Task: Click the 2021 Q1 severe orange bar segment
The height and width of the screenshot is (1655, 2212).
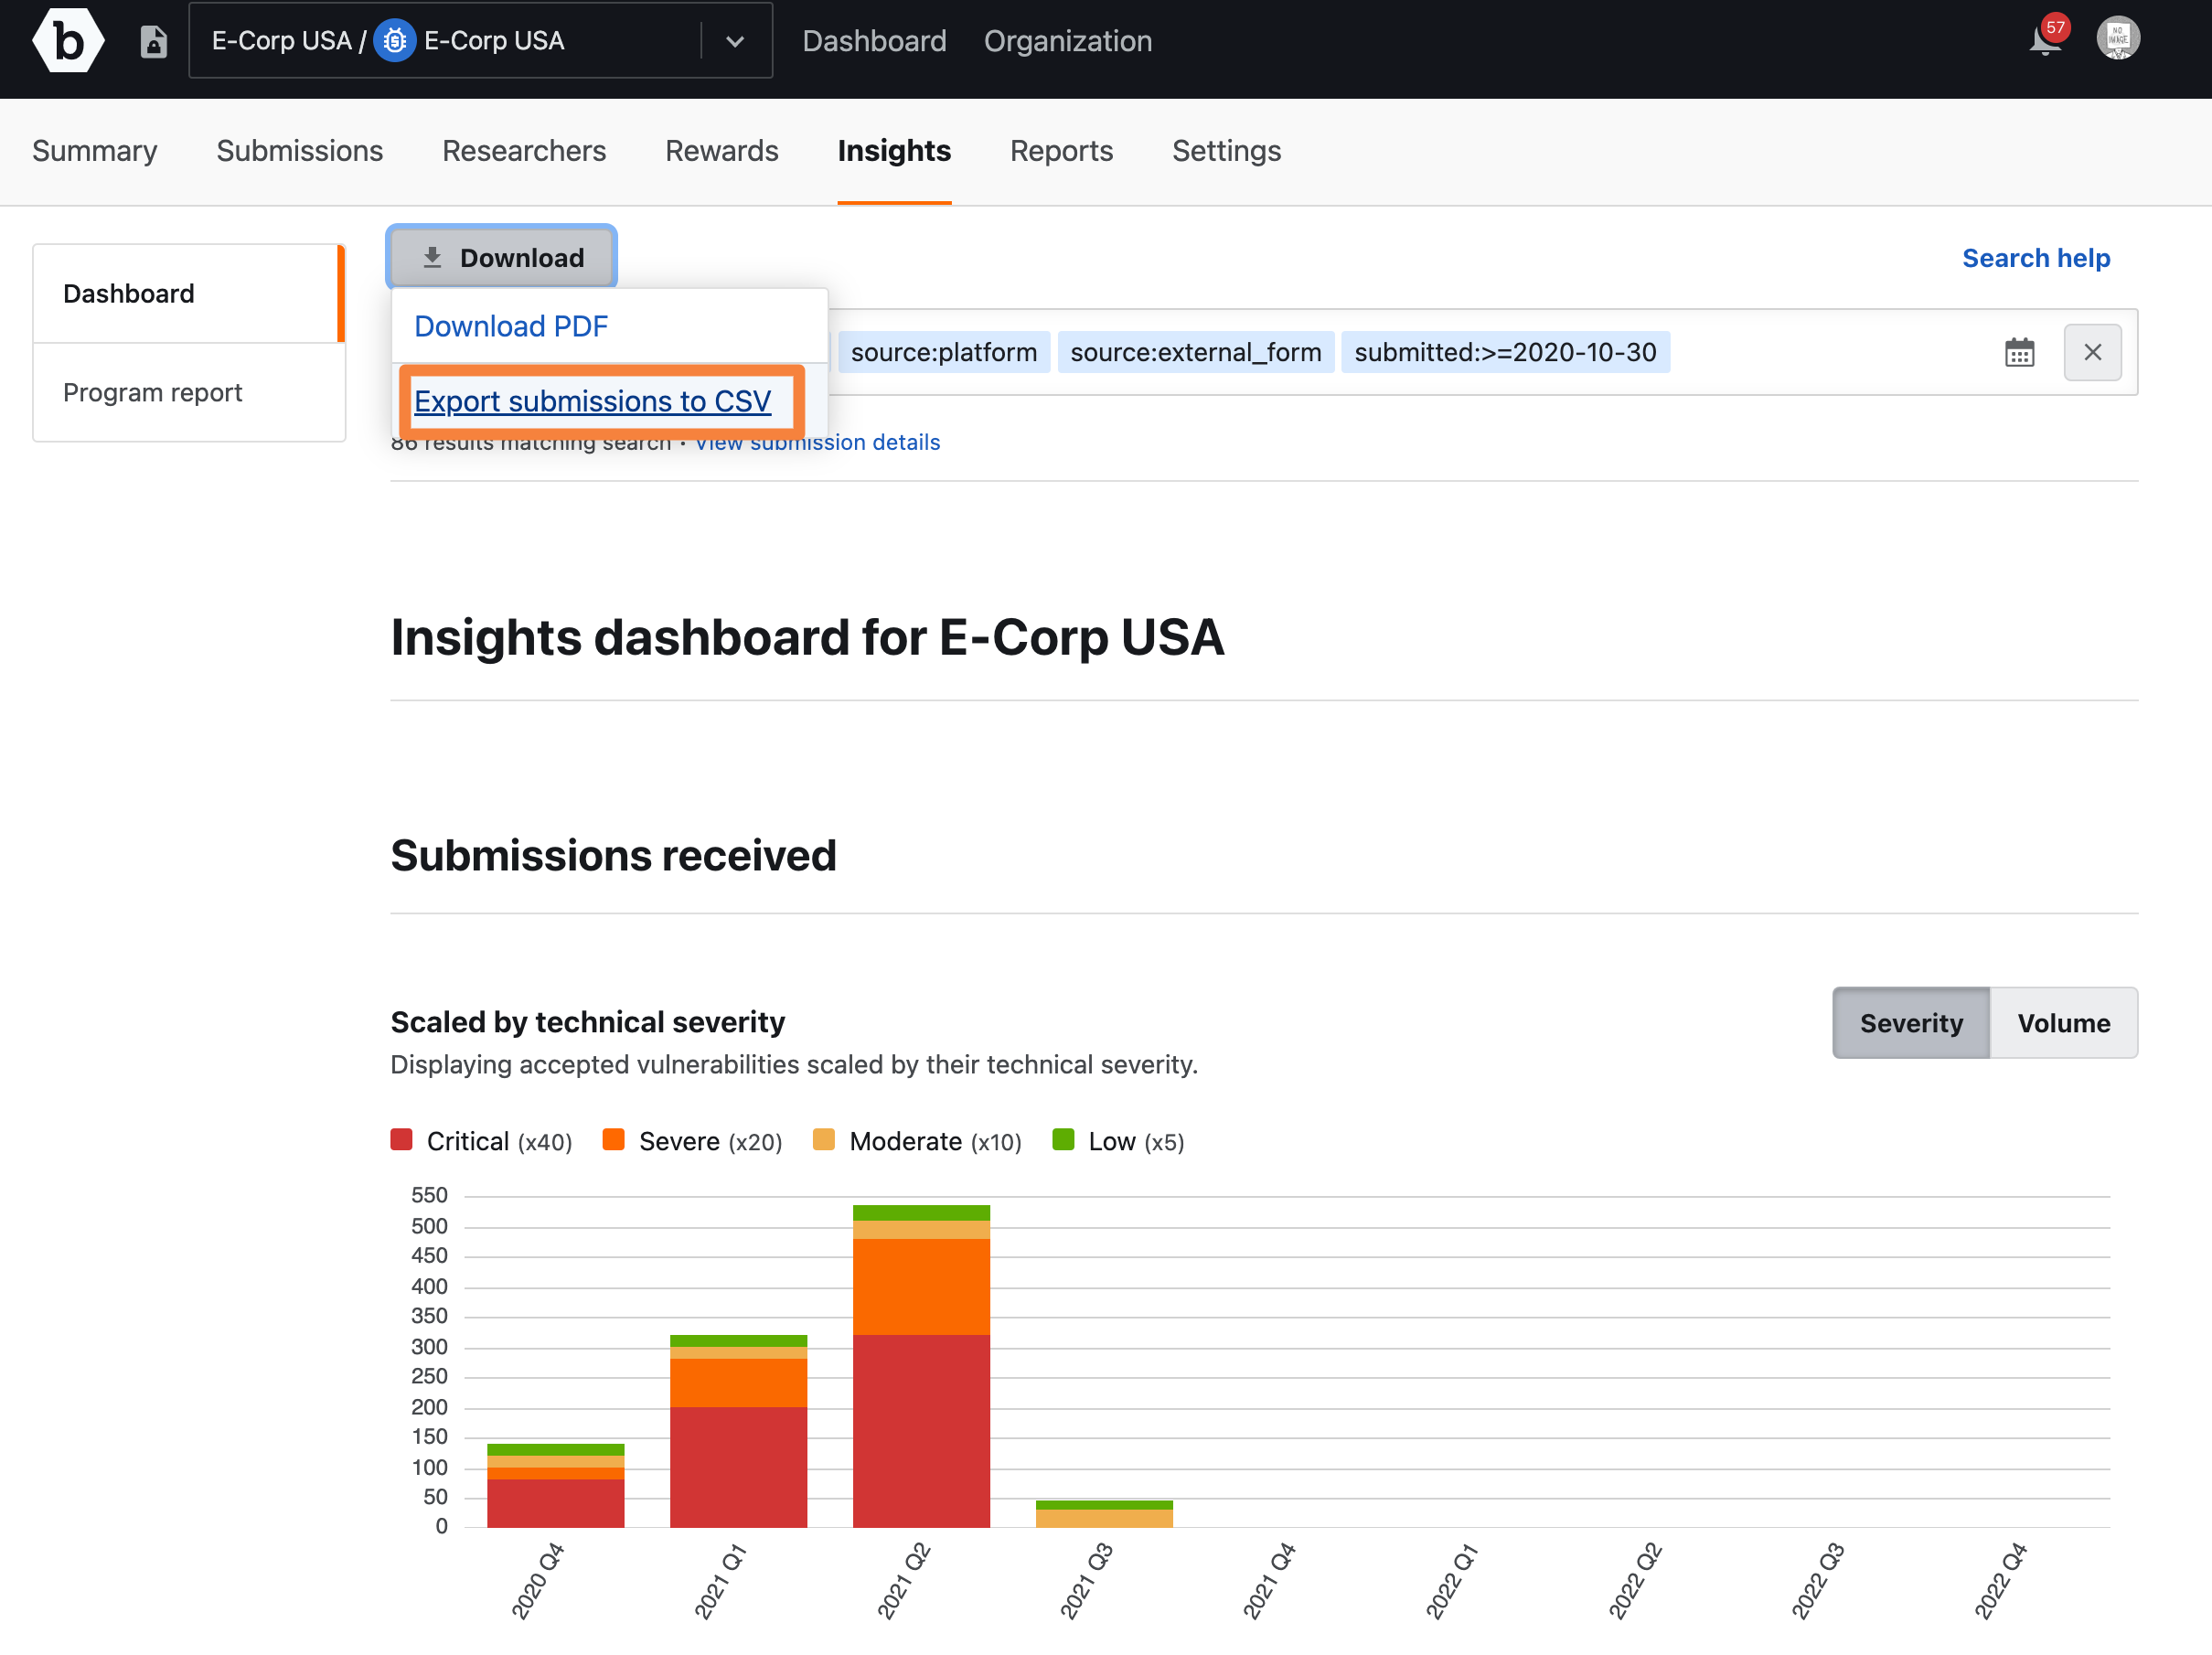Action: (738, 1382)
